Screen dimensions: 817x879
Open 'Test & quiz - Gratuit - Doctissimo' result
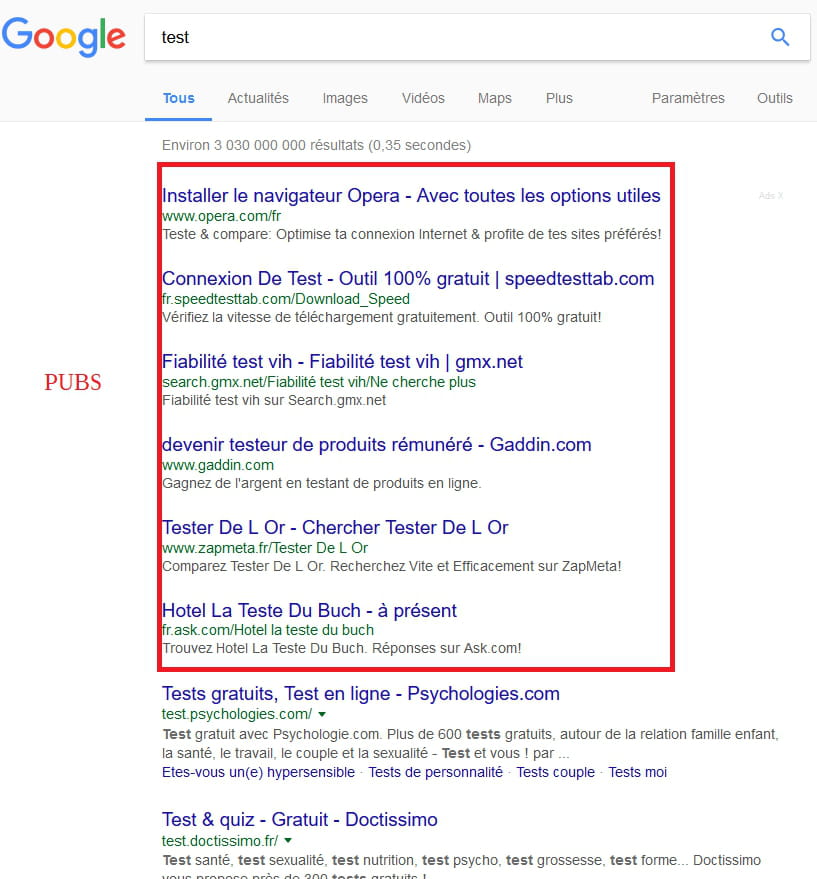[x=299, y=820]
